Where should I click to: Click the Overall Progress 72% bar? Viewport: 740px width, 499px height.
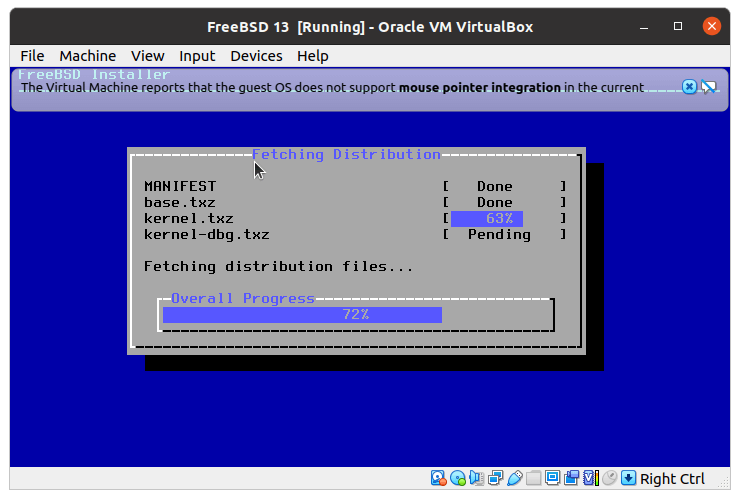point(356,314)
